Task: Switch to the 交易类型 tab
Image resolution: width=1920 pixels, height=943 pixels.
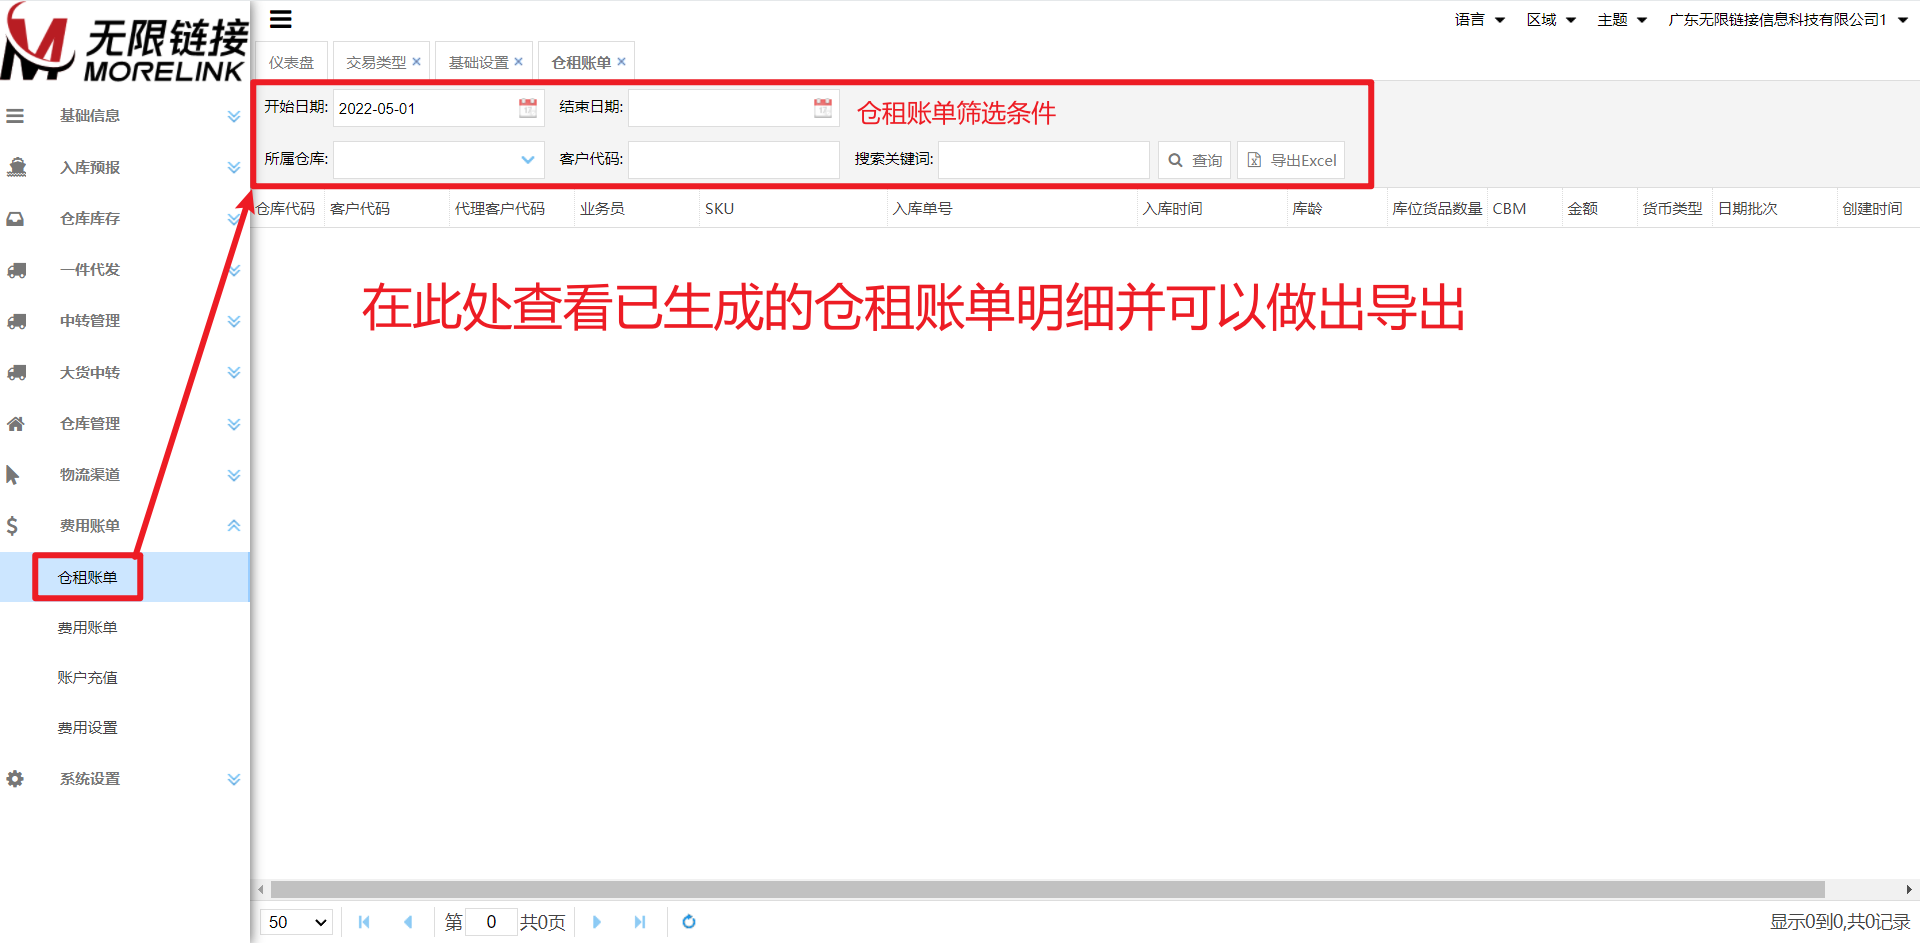Action: (376, 62)
